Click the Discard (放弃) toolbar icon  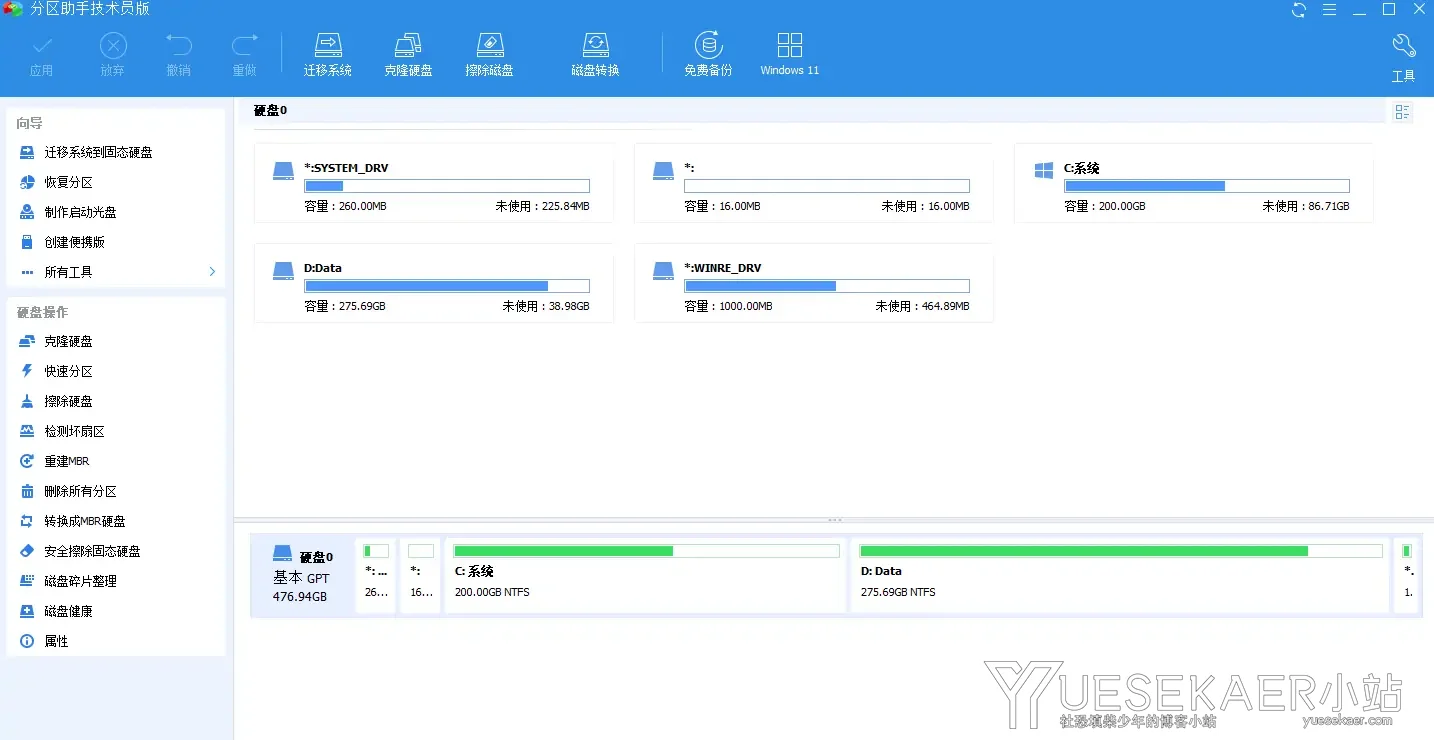click(113, 45)
